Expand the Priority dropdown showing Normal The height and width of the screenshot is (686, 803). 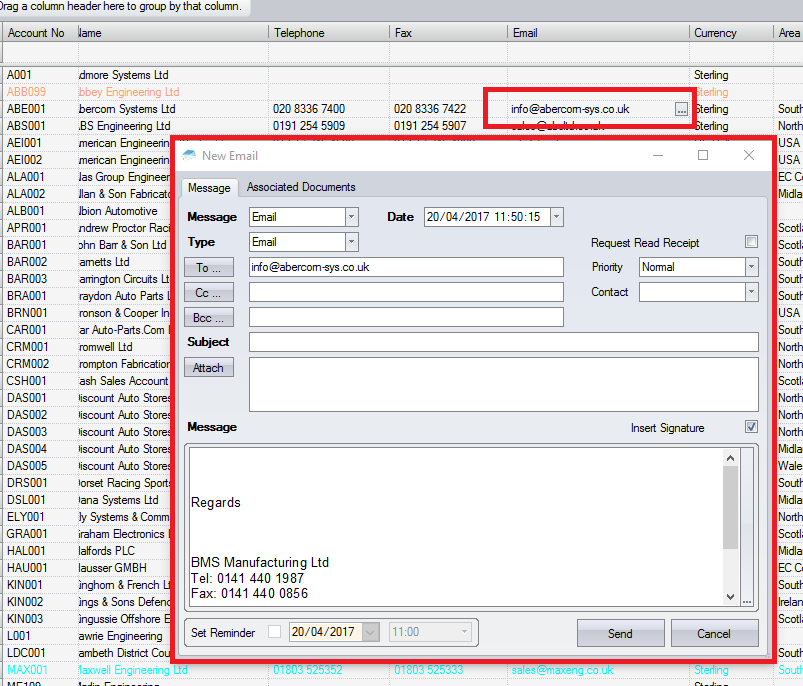coord(750,267)
